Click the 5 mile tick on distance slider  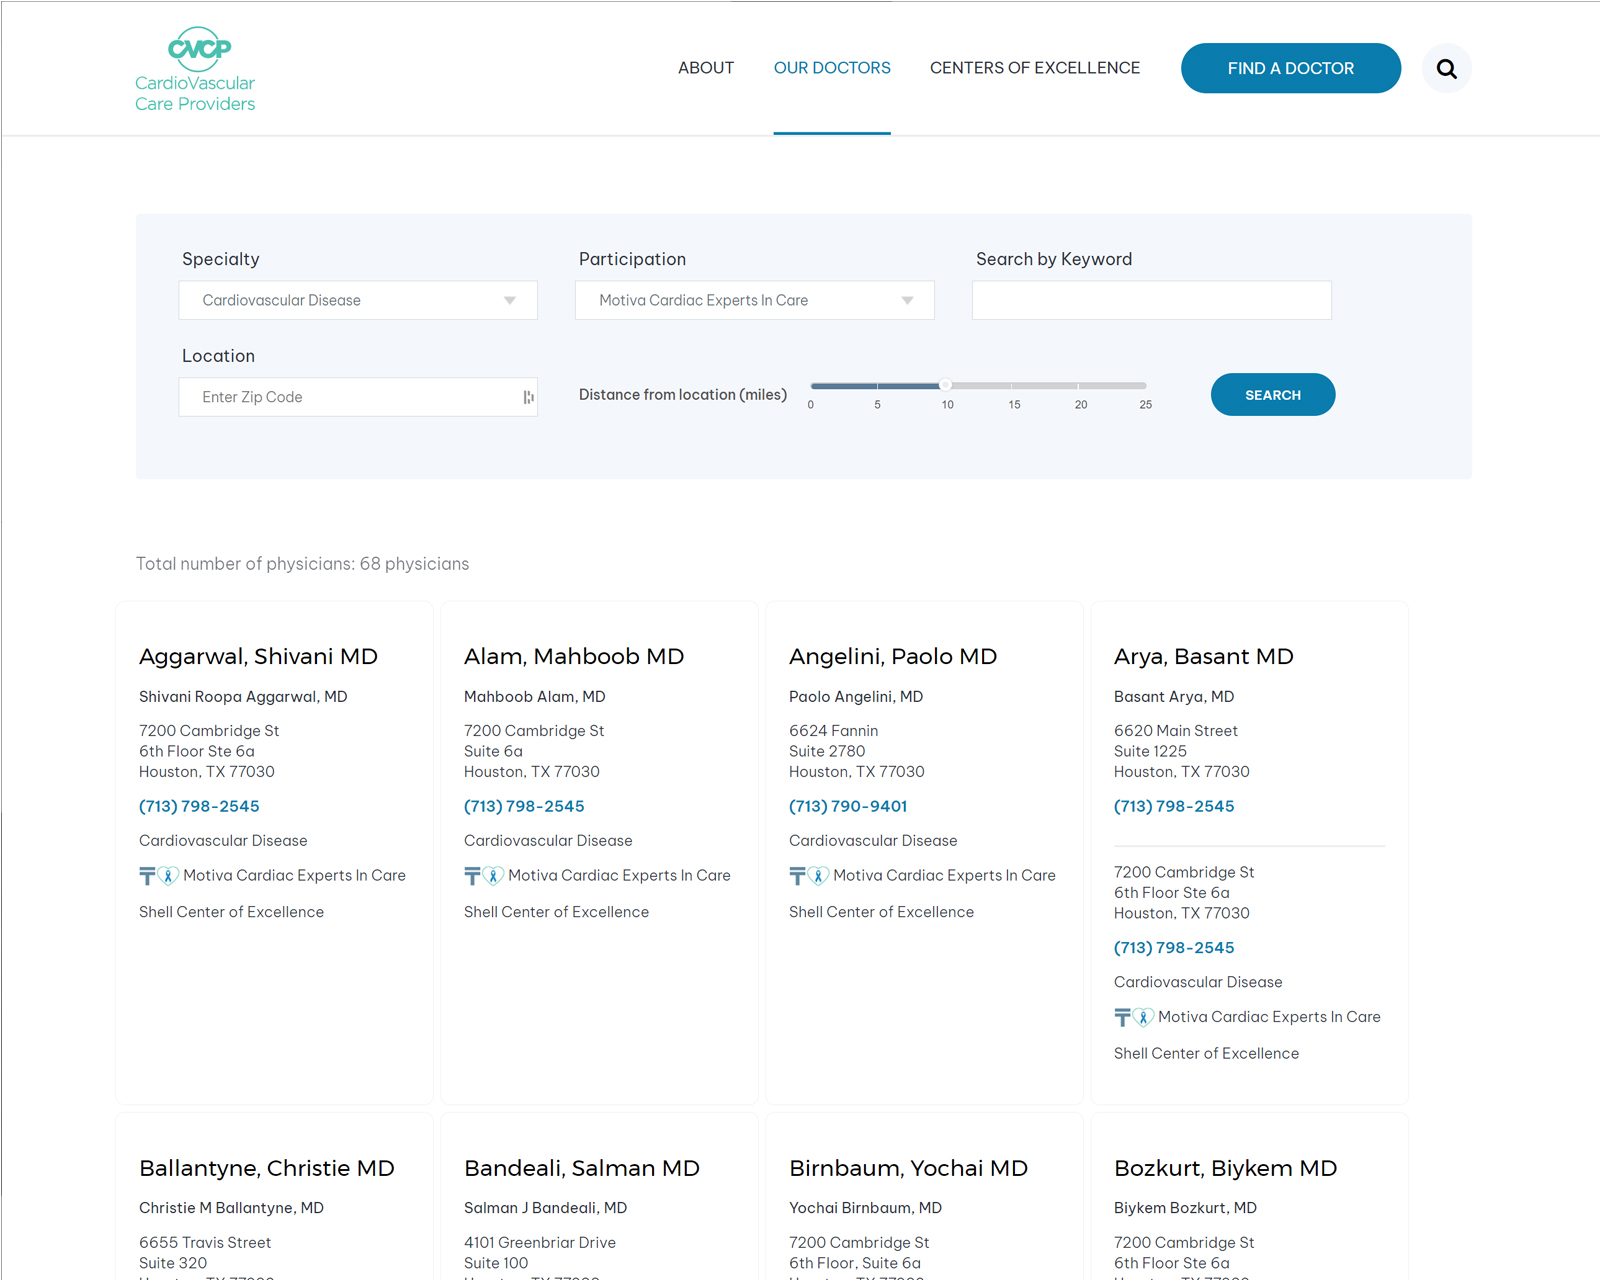click(x=877, y=385)
